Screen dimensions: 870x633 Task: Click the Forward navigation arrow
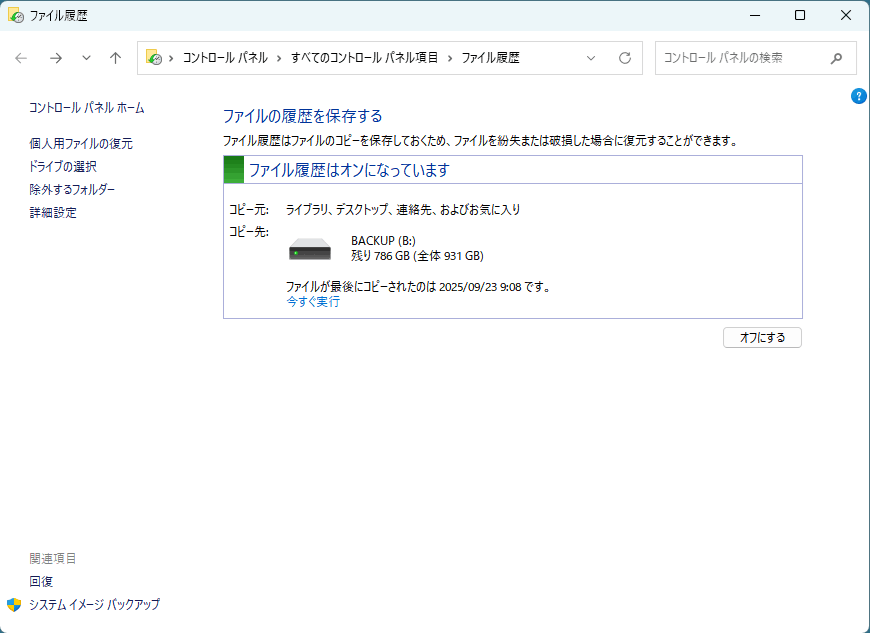[56, 58]
